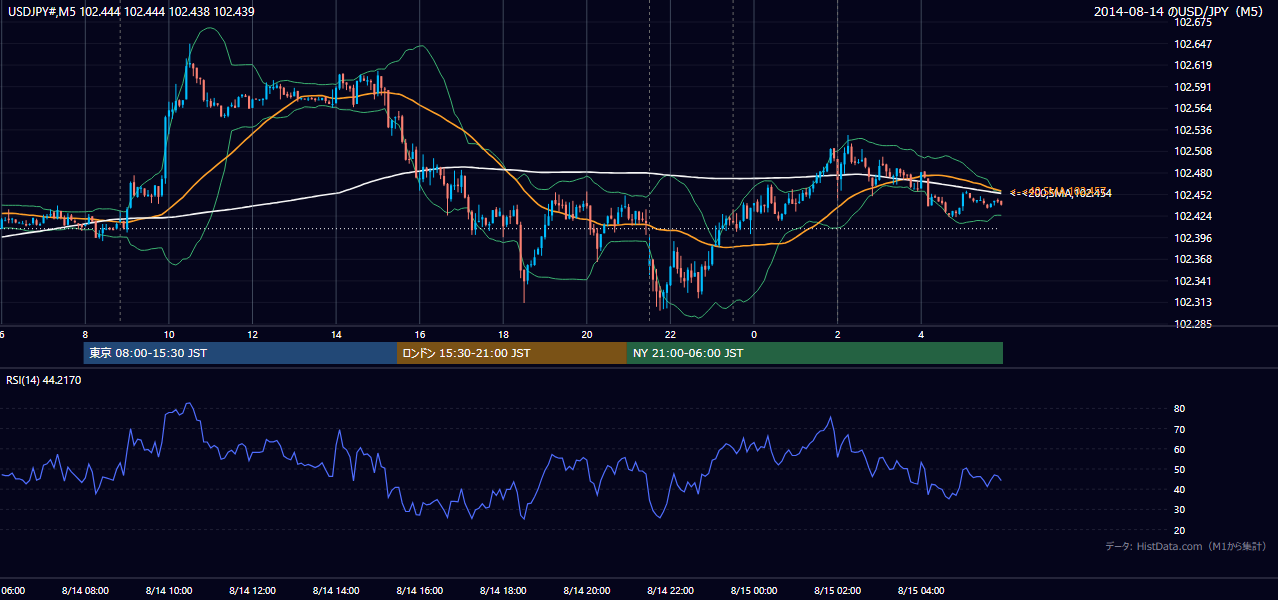Select the ロンドン 15:30-21:00 JST session bar
1278x600 pixels.
[x=512, y=353]
